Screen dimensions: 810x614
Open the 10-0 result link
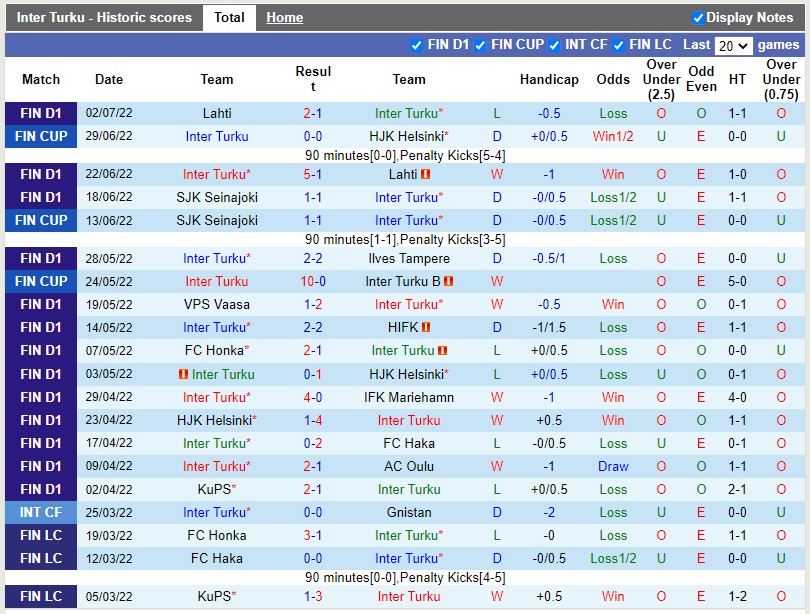pyautogui.click(x=313, y=281)
